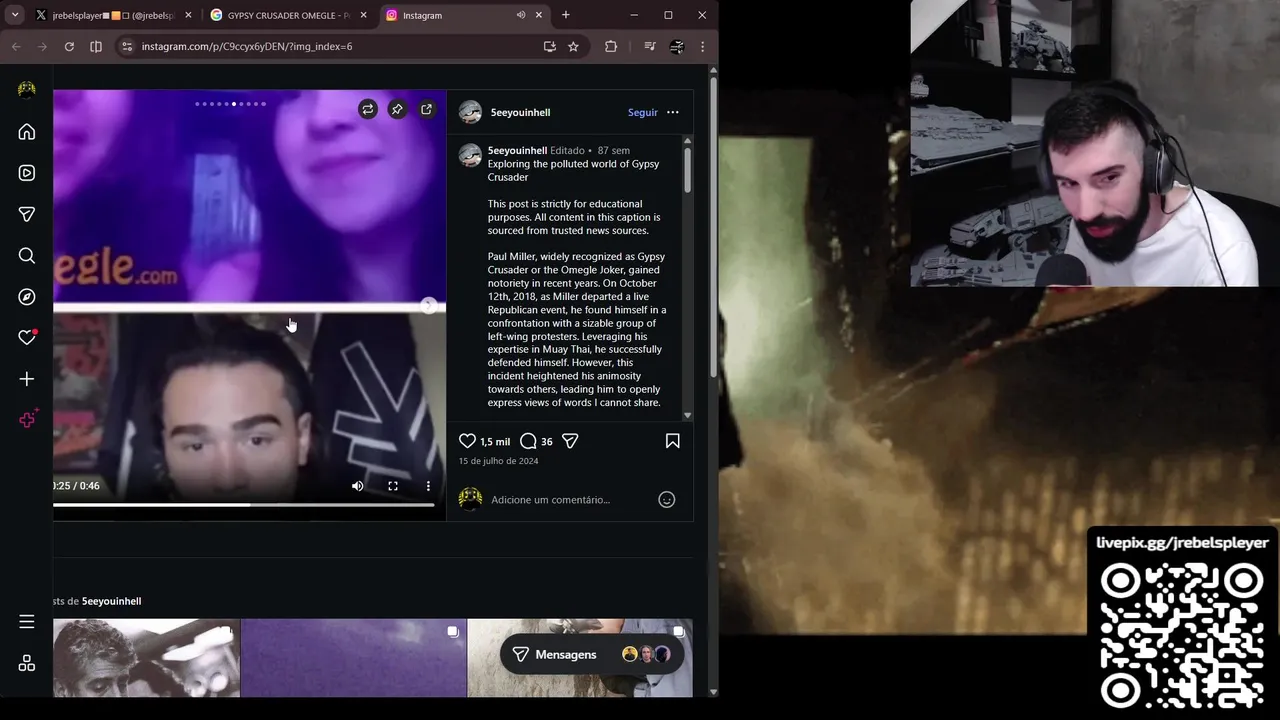
Task: Click the 15 de julho de 2024 date
Action: pos(498,461)
